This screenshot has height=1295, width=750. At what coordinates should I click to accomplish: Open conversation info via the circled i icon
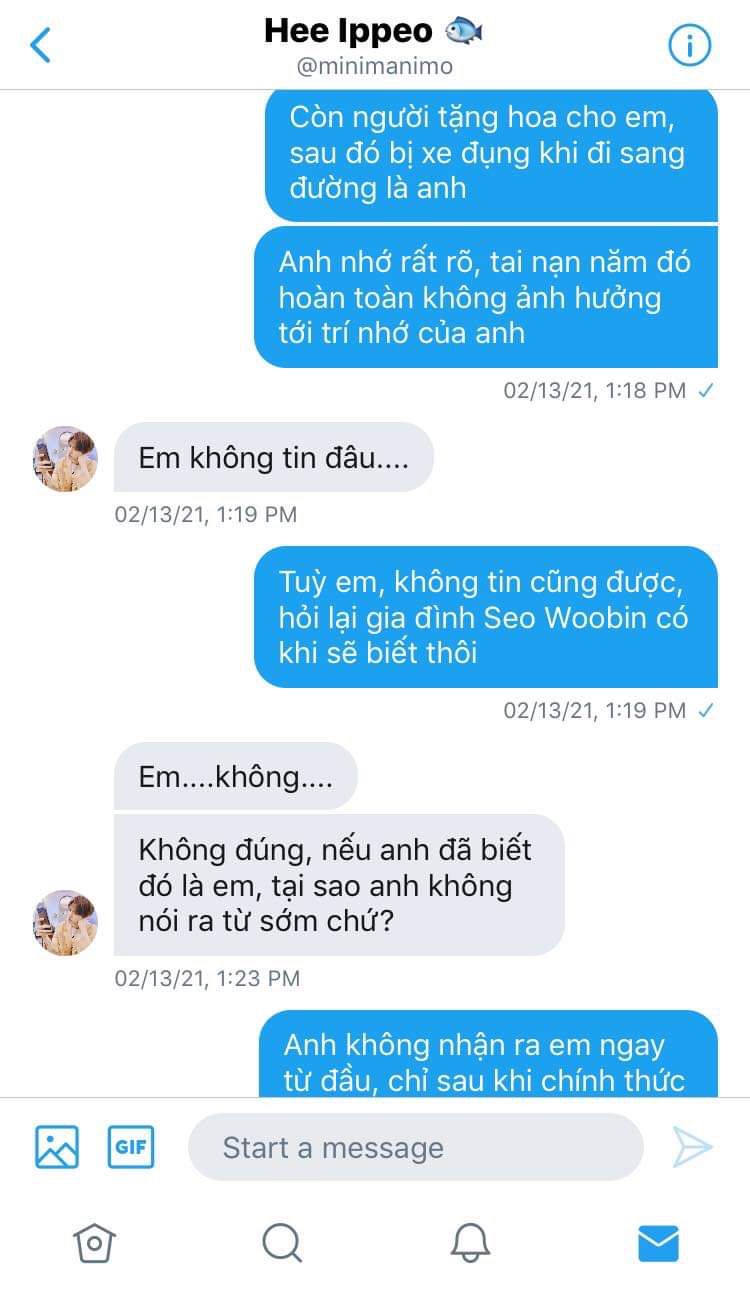[x=689, y=45]
